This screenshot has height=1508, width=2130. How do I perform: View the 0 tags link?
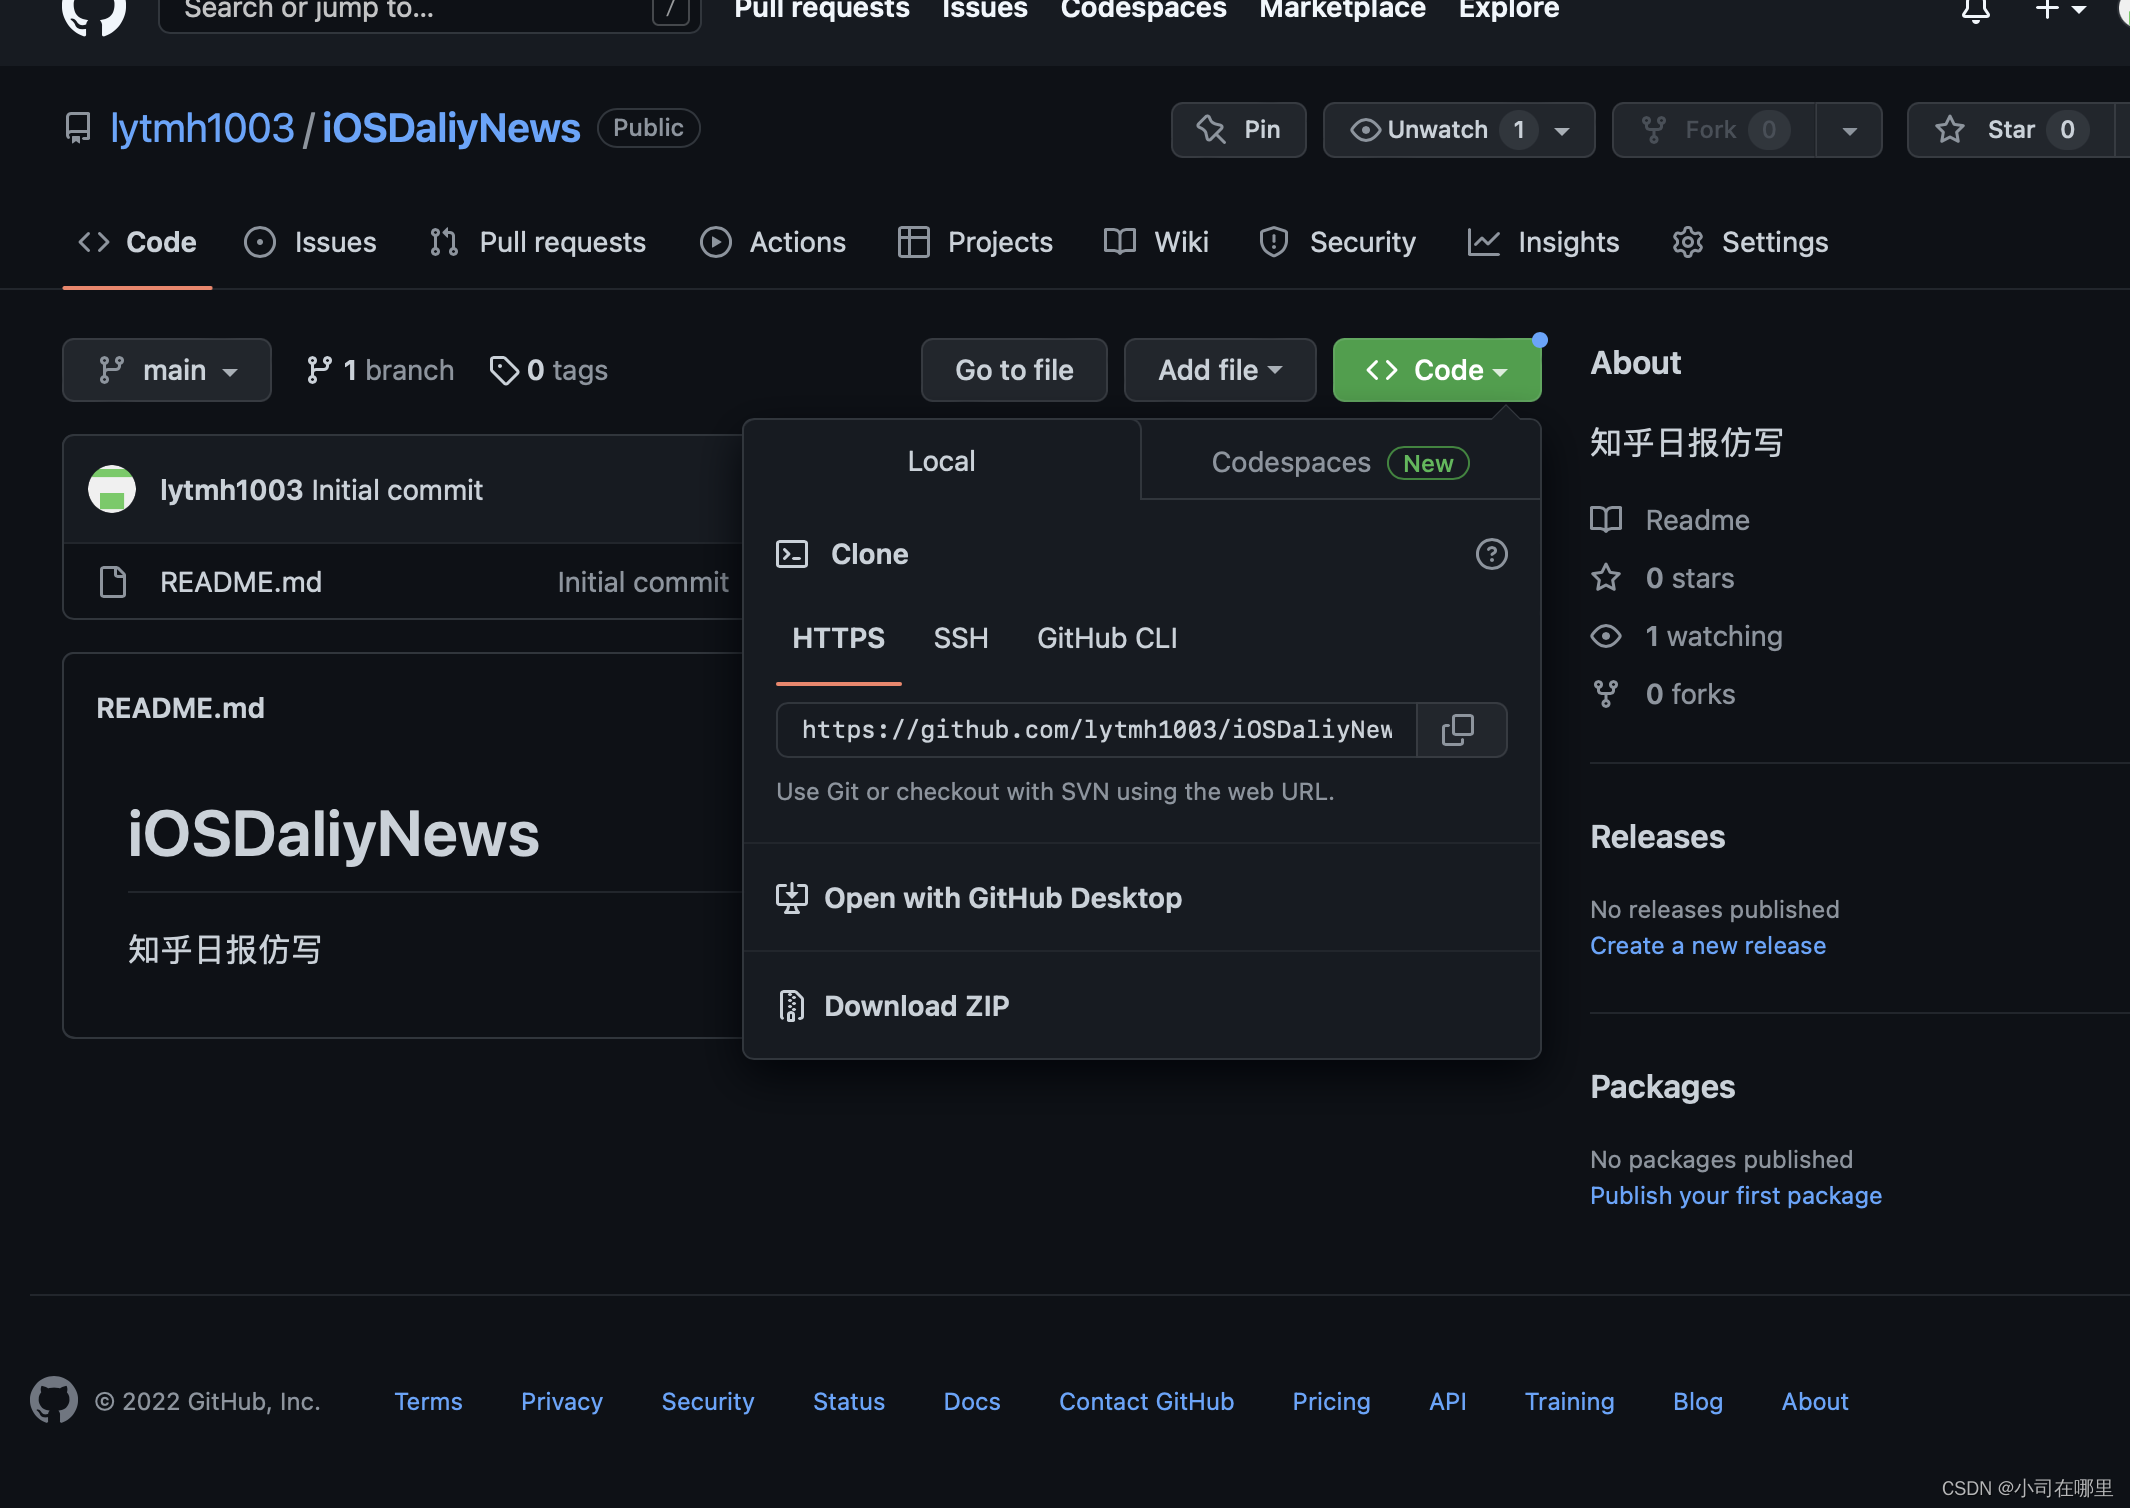pos(548,370)
